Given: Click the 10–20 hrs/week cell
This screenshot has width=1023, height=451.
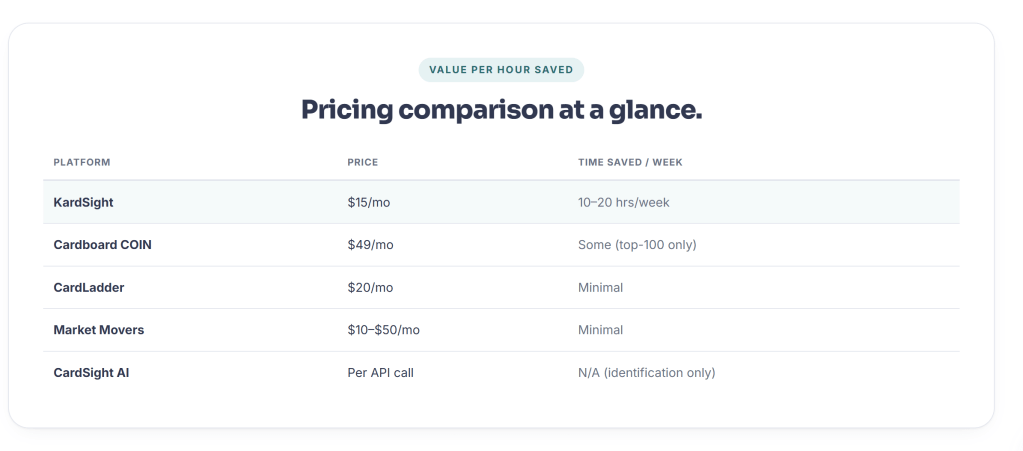Looking at the screenshot, I should tap(624, 202).
